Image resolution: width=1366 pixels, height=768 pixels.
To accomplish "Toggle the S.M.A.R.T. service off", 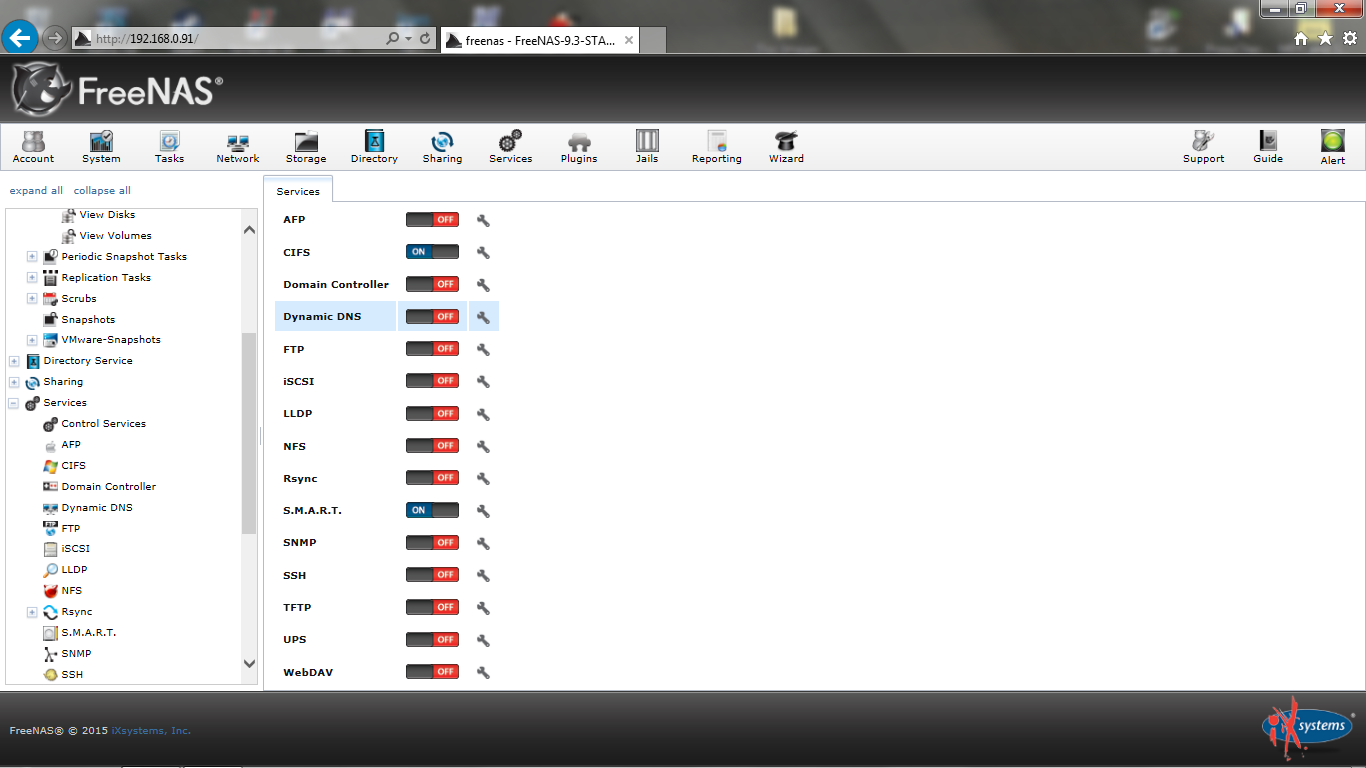I will coord(432,510).
